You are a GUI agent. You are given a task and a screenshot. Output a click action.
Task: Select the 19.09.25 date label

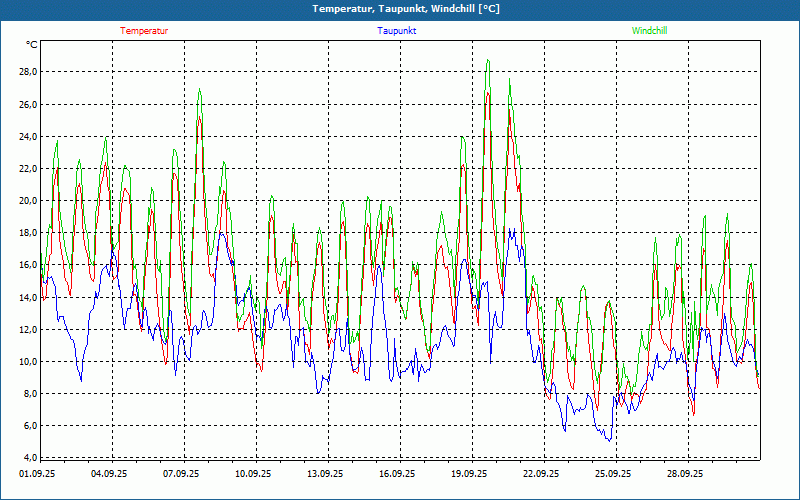pyautogui.click(x=469, y=474)
